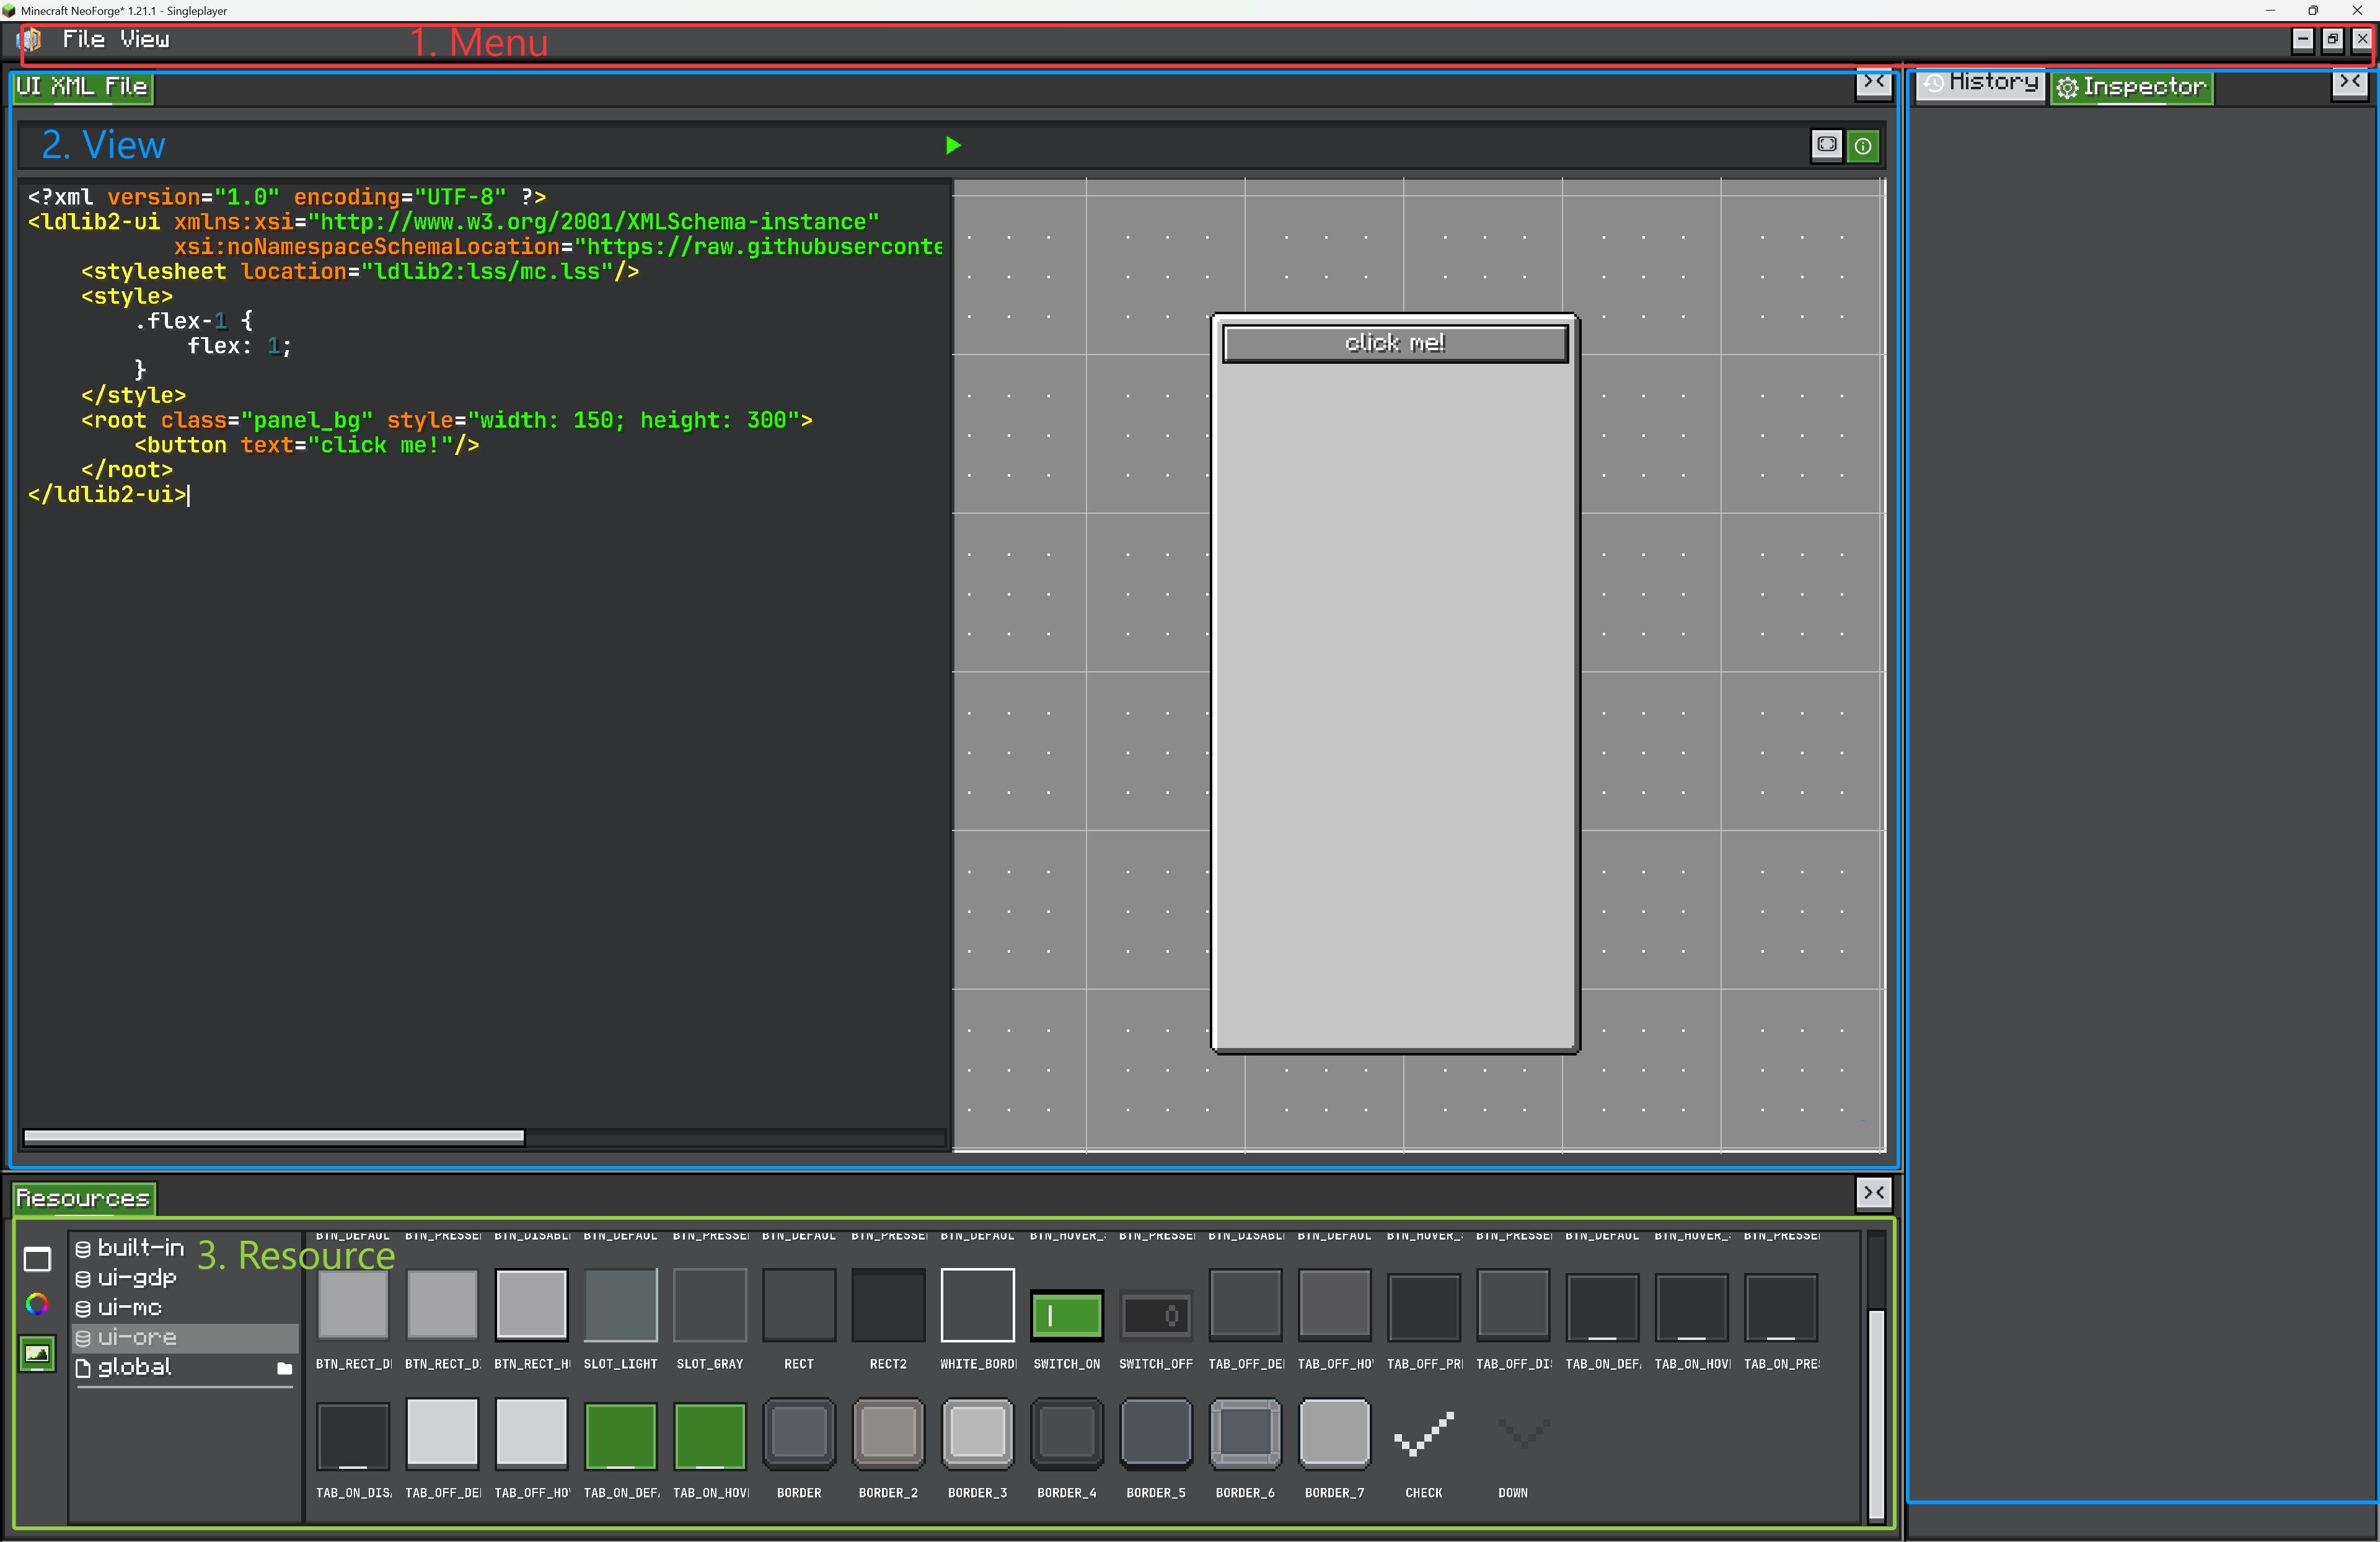The image size is (2380, 1542).
Task: Select the window-shaped resource type icon
Action: click(x=37, y=1259)
